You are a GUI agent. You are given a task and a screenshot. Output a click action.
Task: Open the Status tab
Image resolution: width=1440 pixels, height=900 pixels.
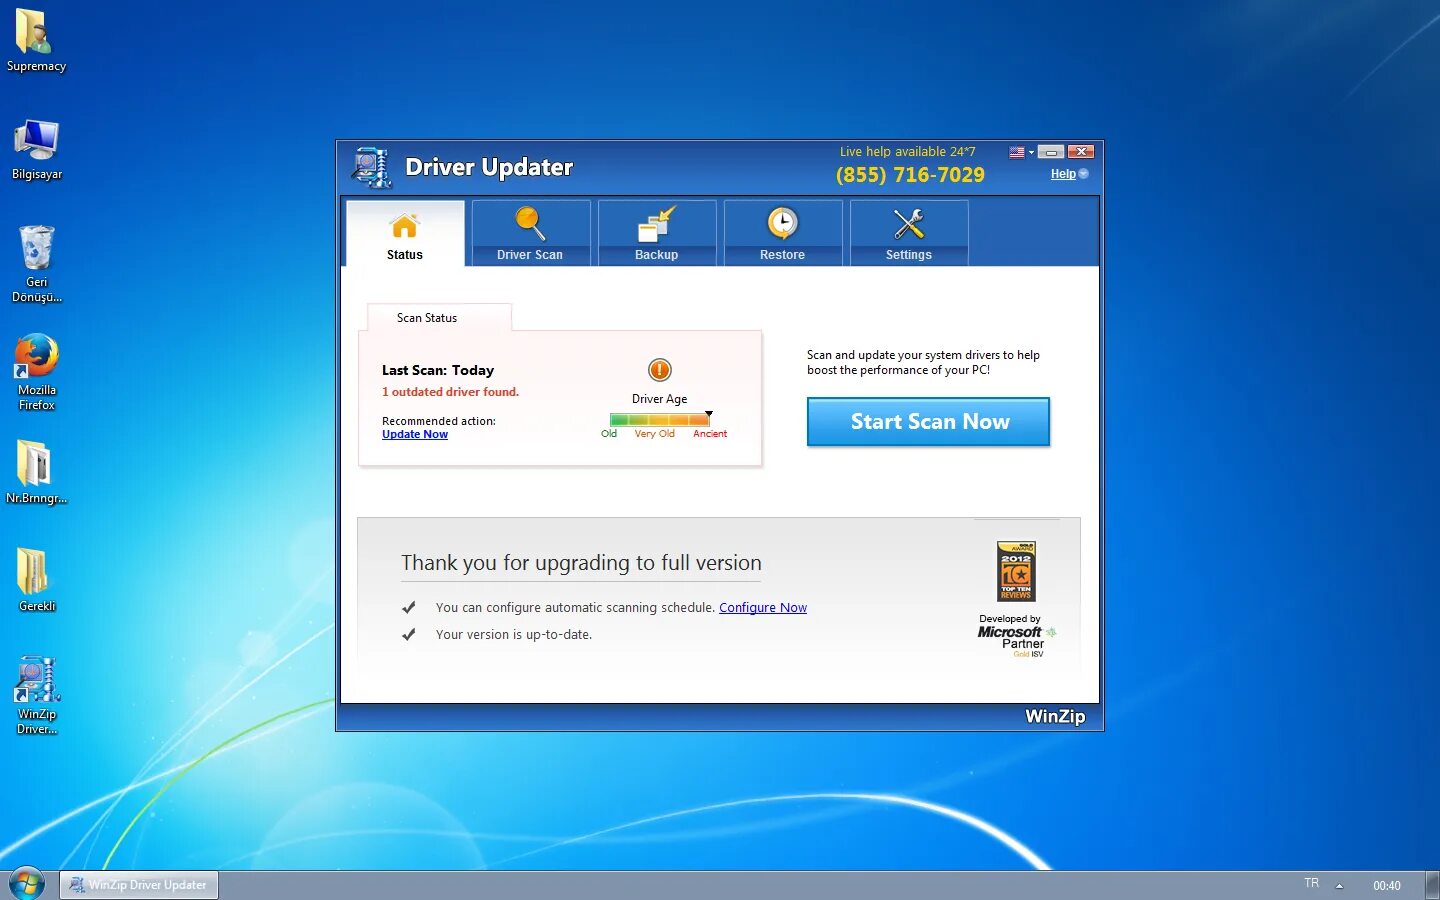pos(405,233)
